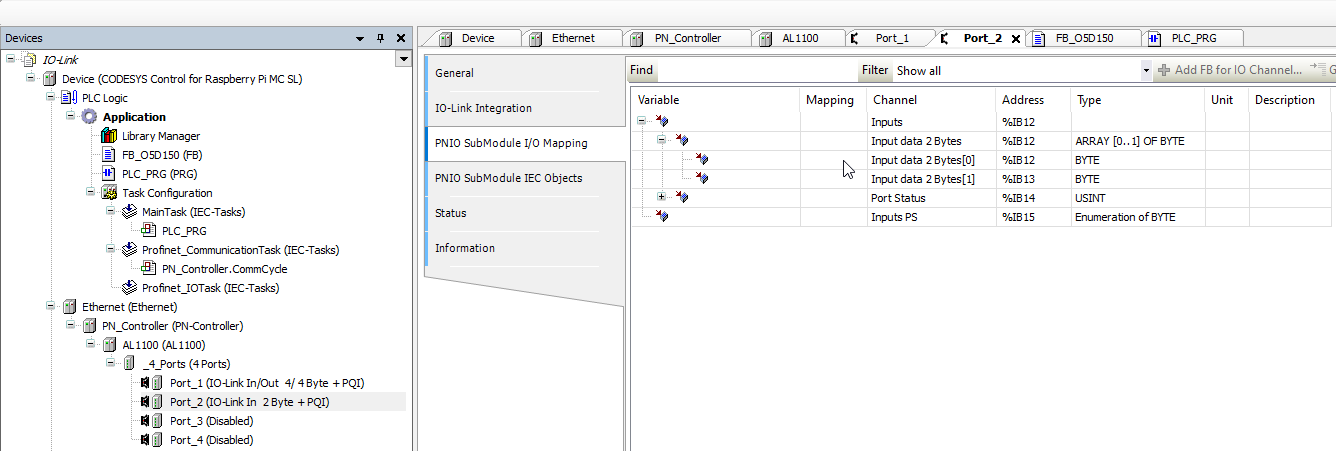
Task: Click the _4_Ports module icon in tree
Action: [130, 364]
